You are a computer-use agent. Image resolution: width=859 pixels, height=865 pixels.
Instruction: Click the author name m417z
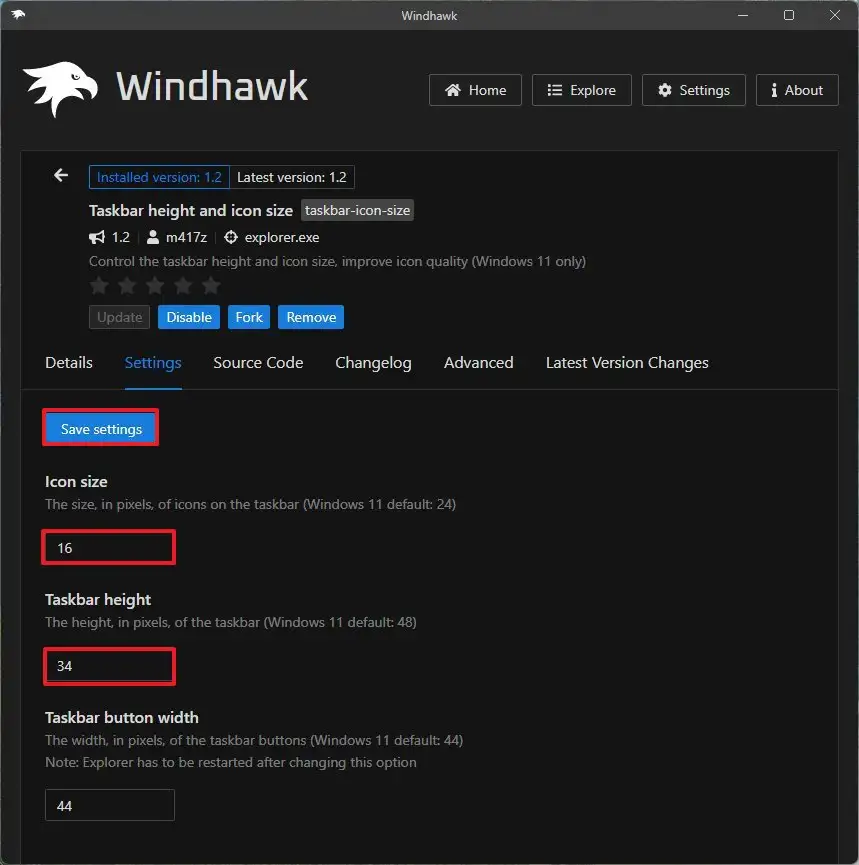[x=186, y=238]
